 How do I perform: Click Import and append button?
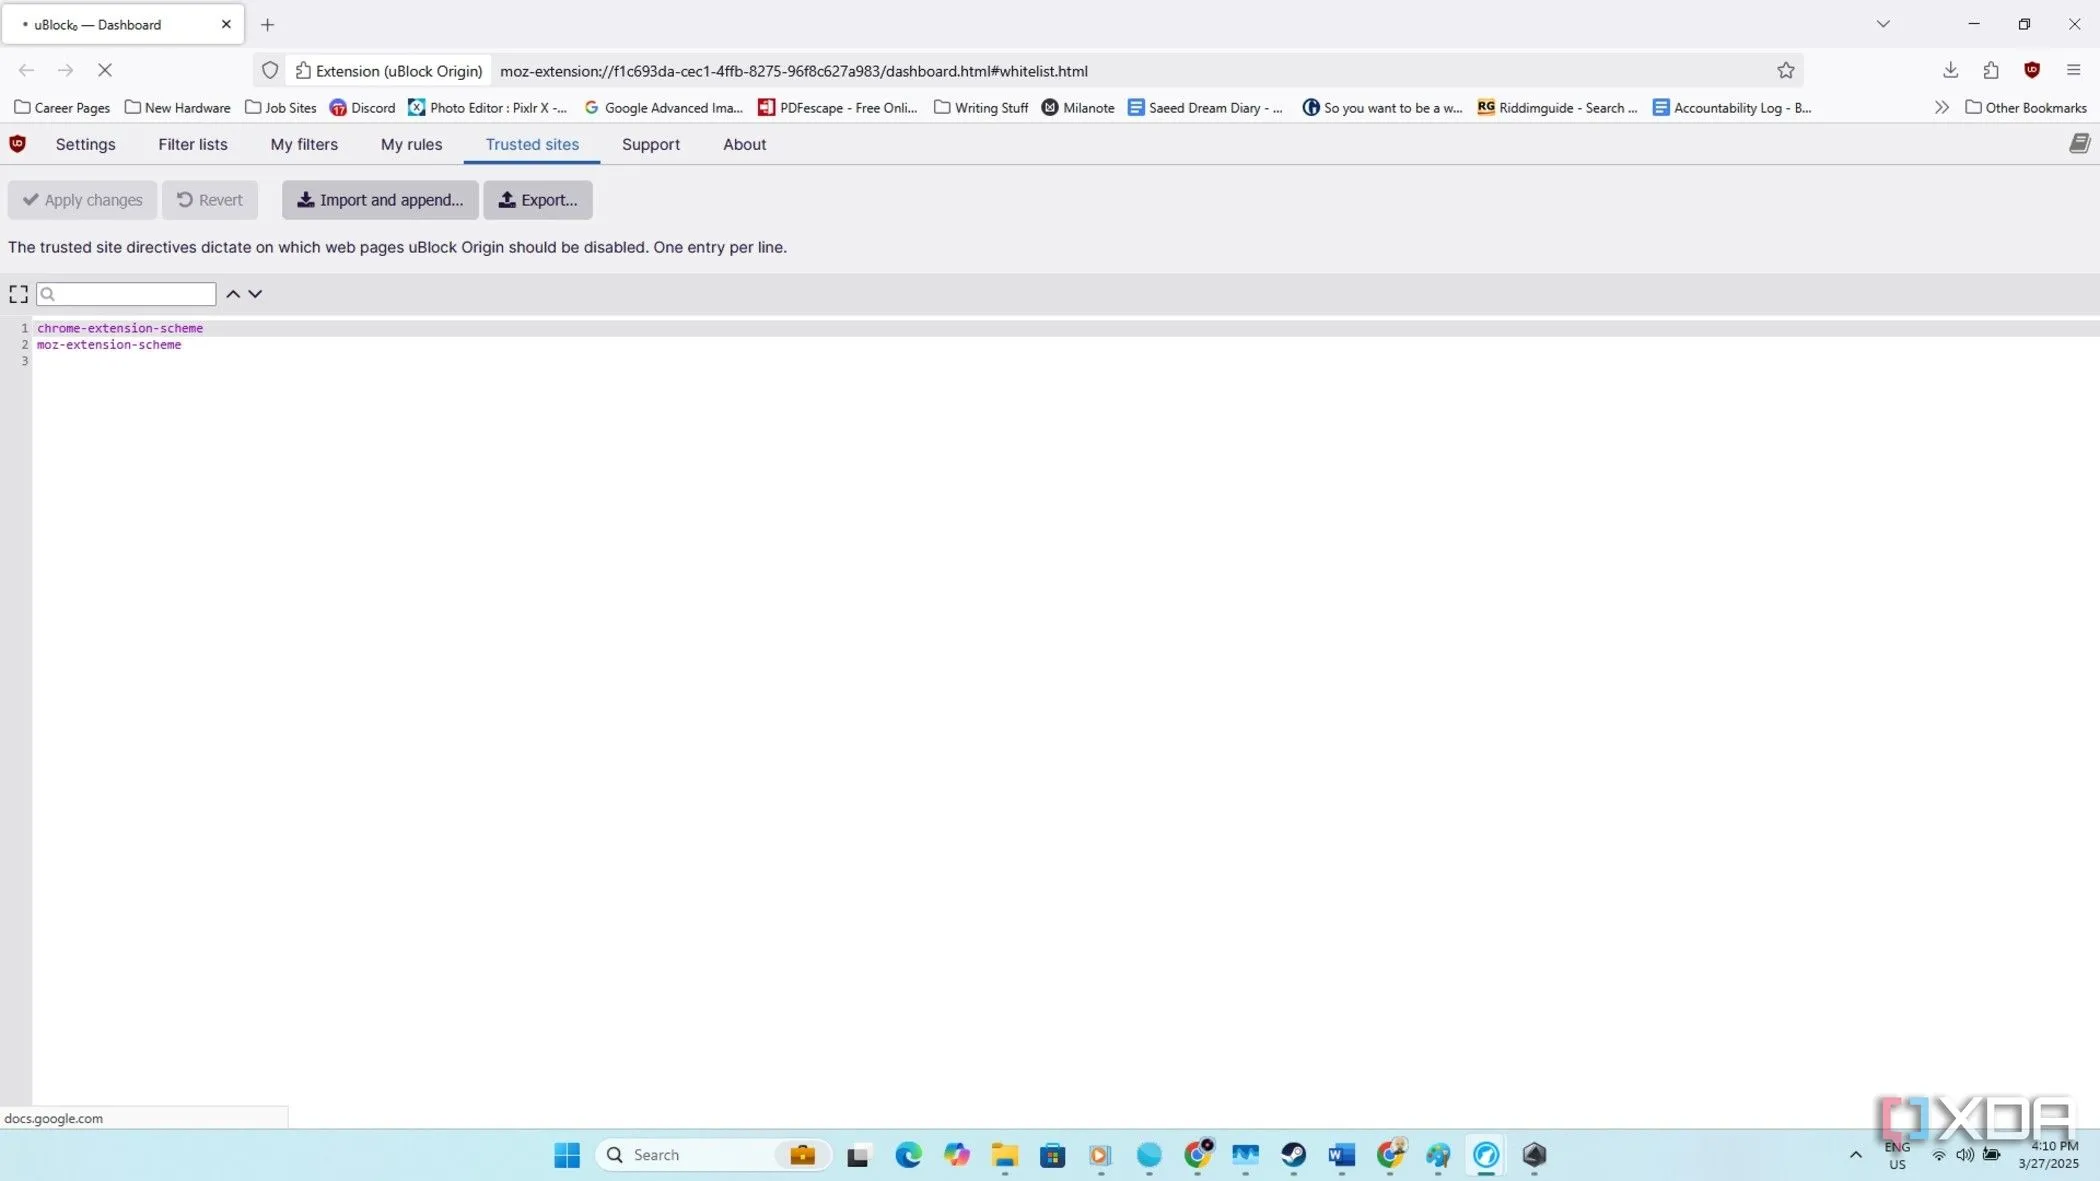pos(380,200)
